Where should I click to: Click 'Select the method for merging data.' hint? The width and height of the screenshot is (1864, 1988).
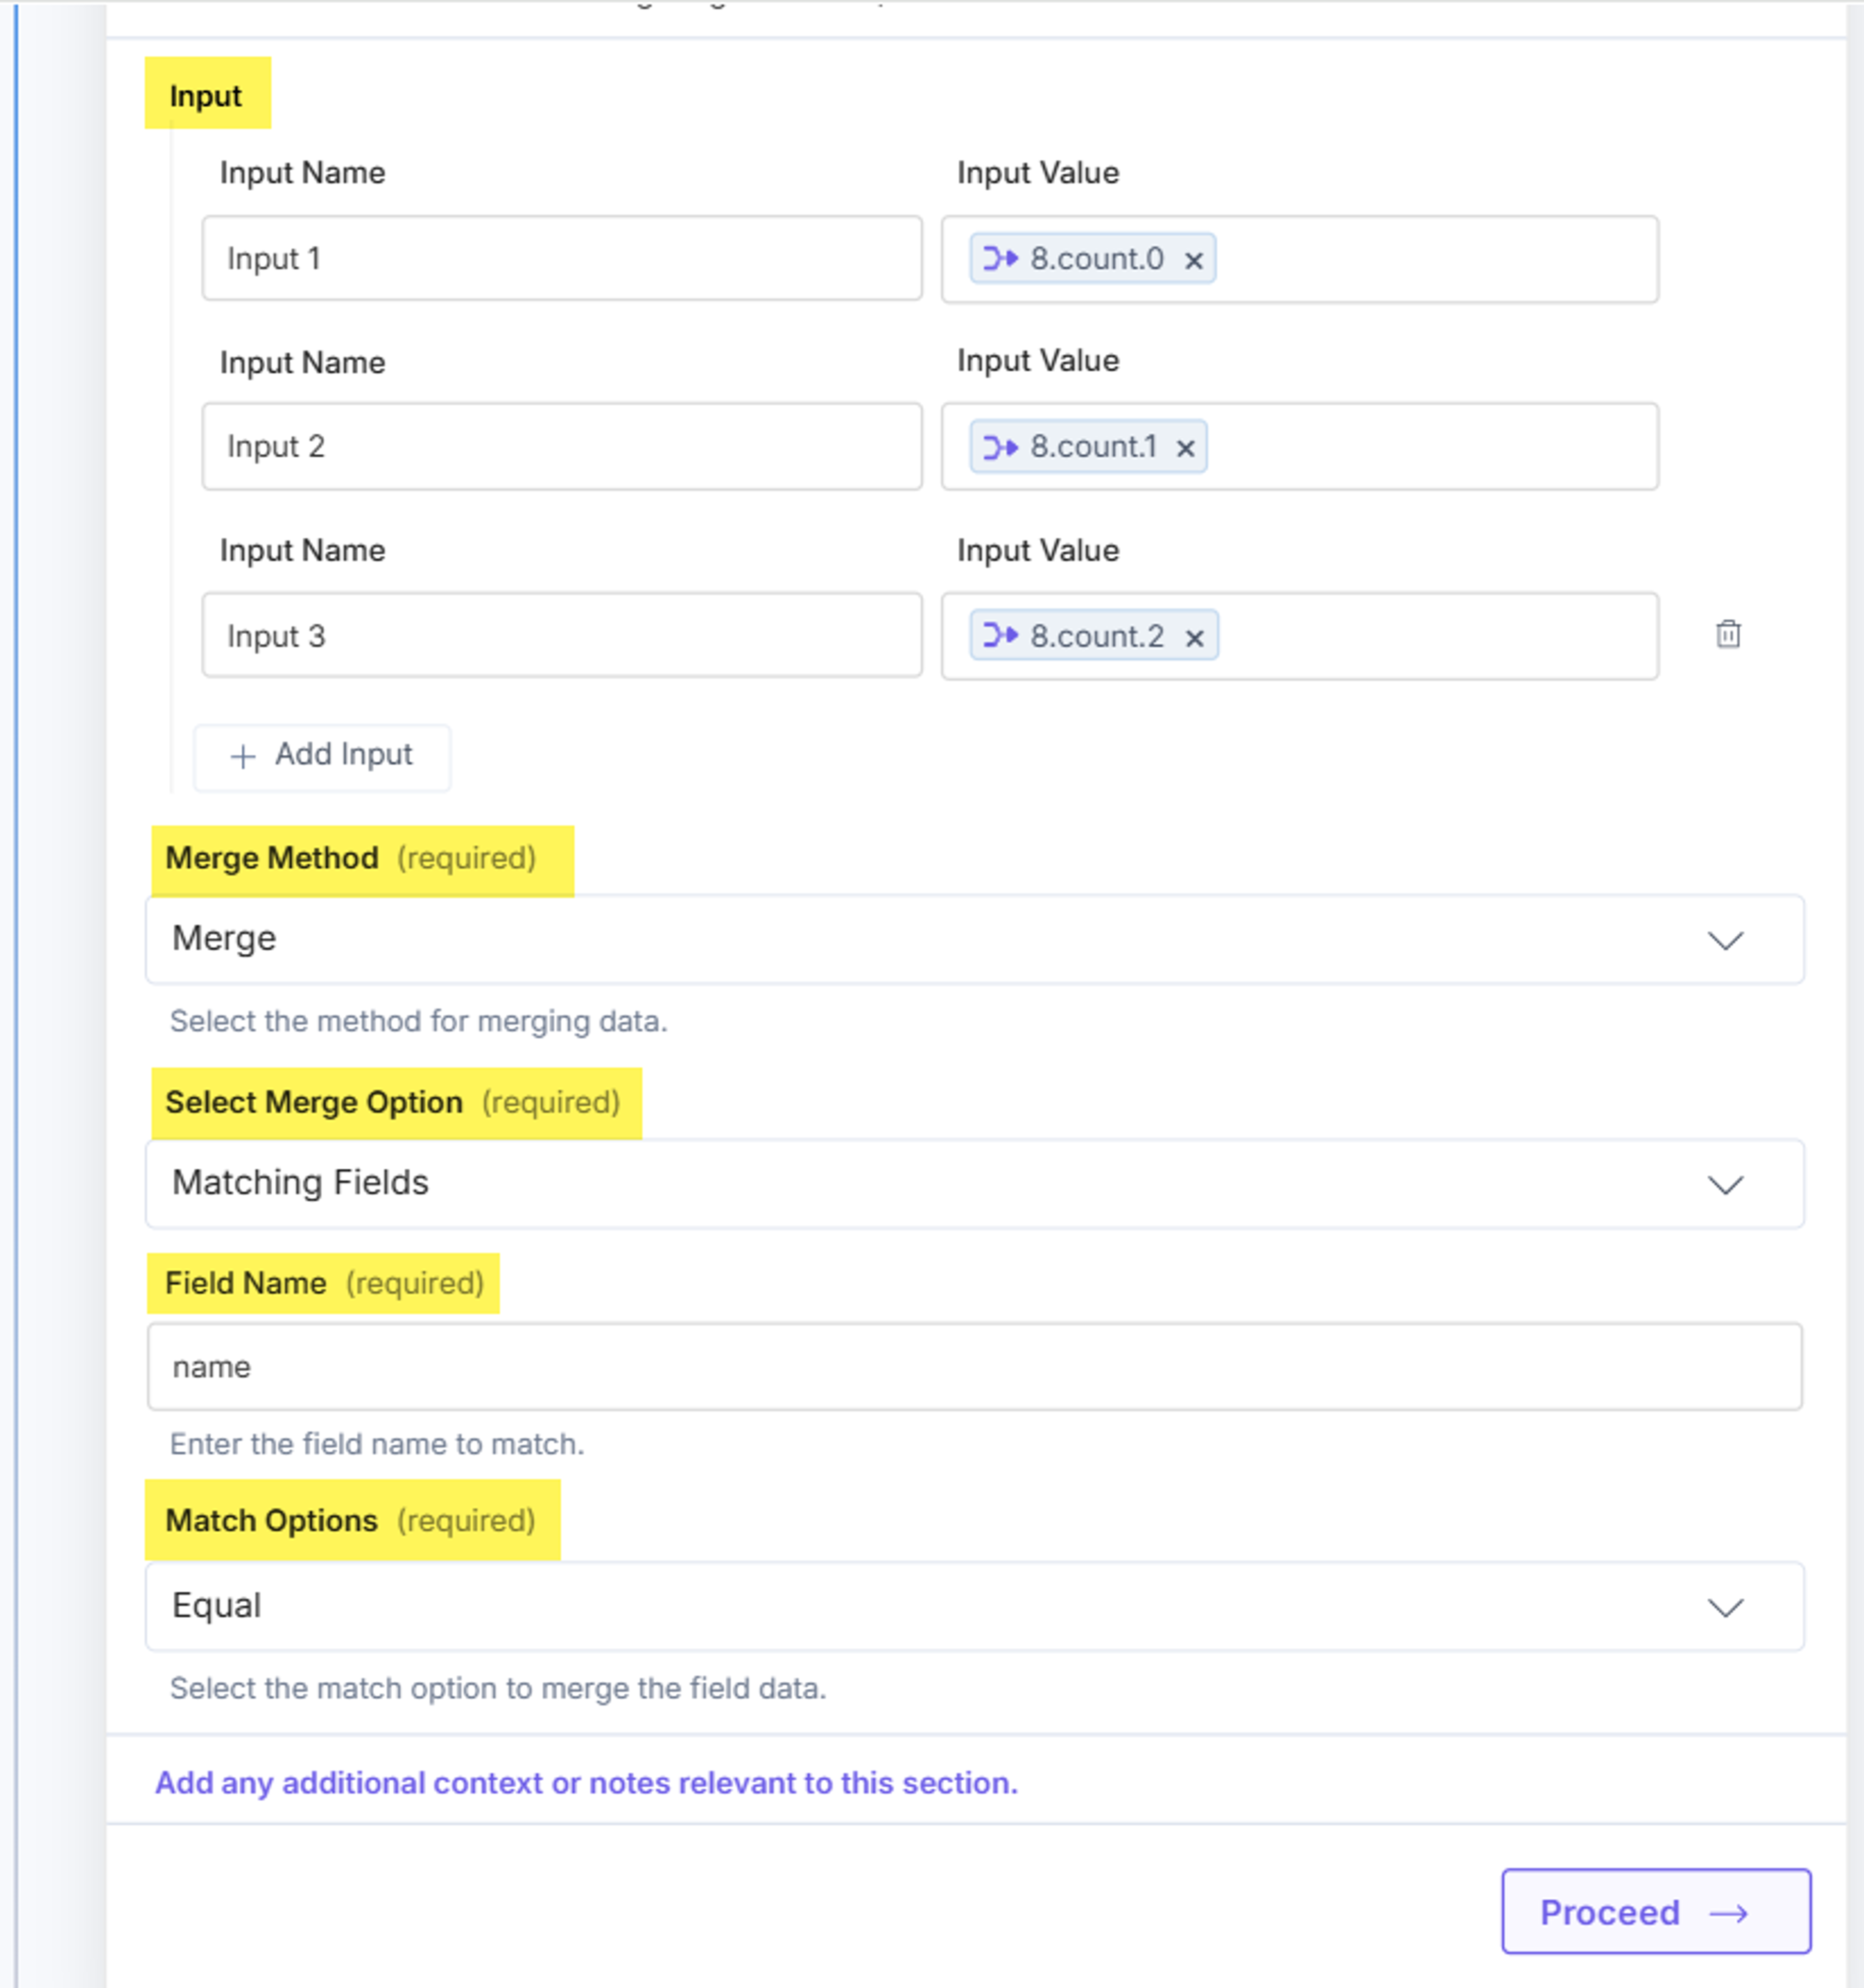(419, 1021)
